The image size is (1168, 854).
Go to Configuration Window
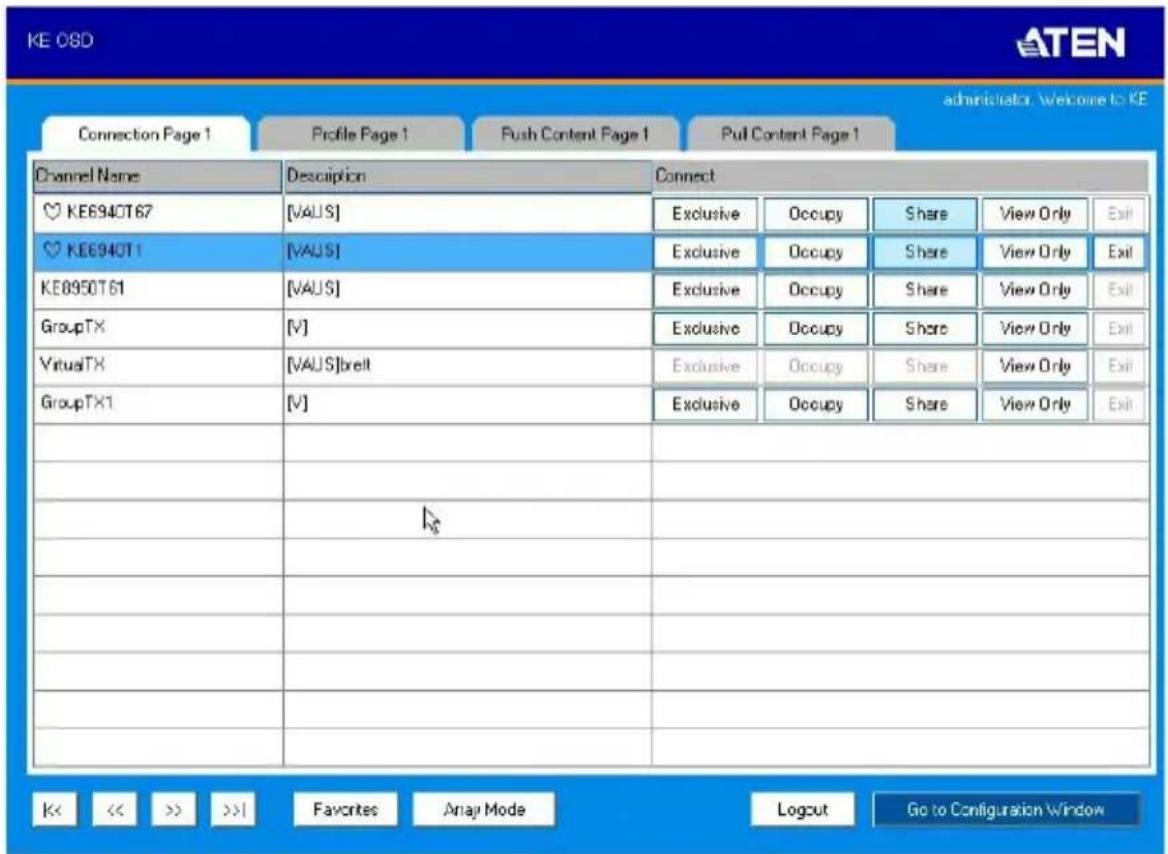pos(1006,810)
